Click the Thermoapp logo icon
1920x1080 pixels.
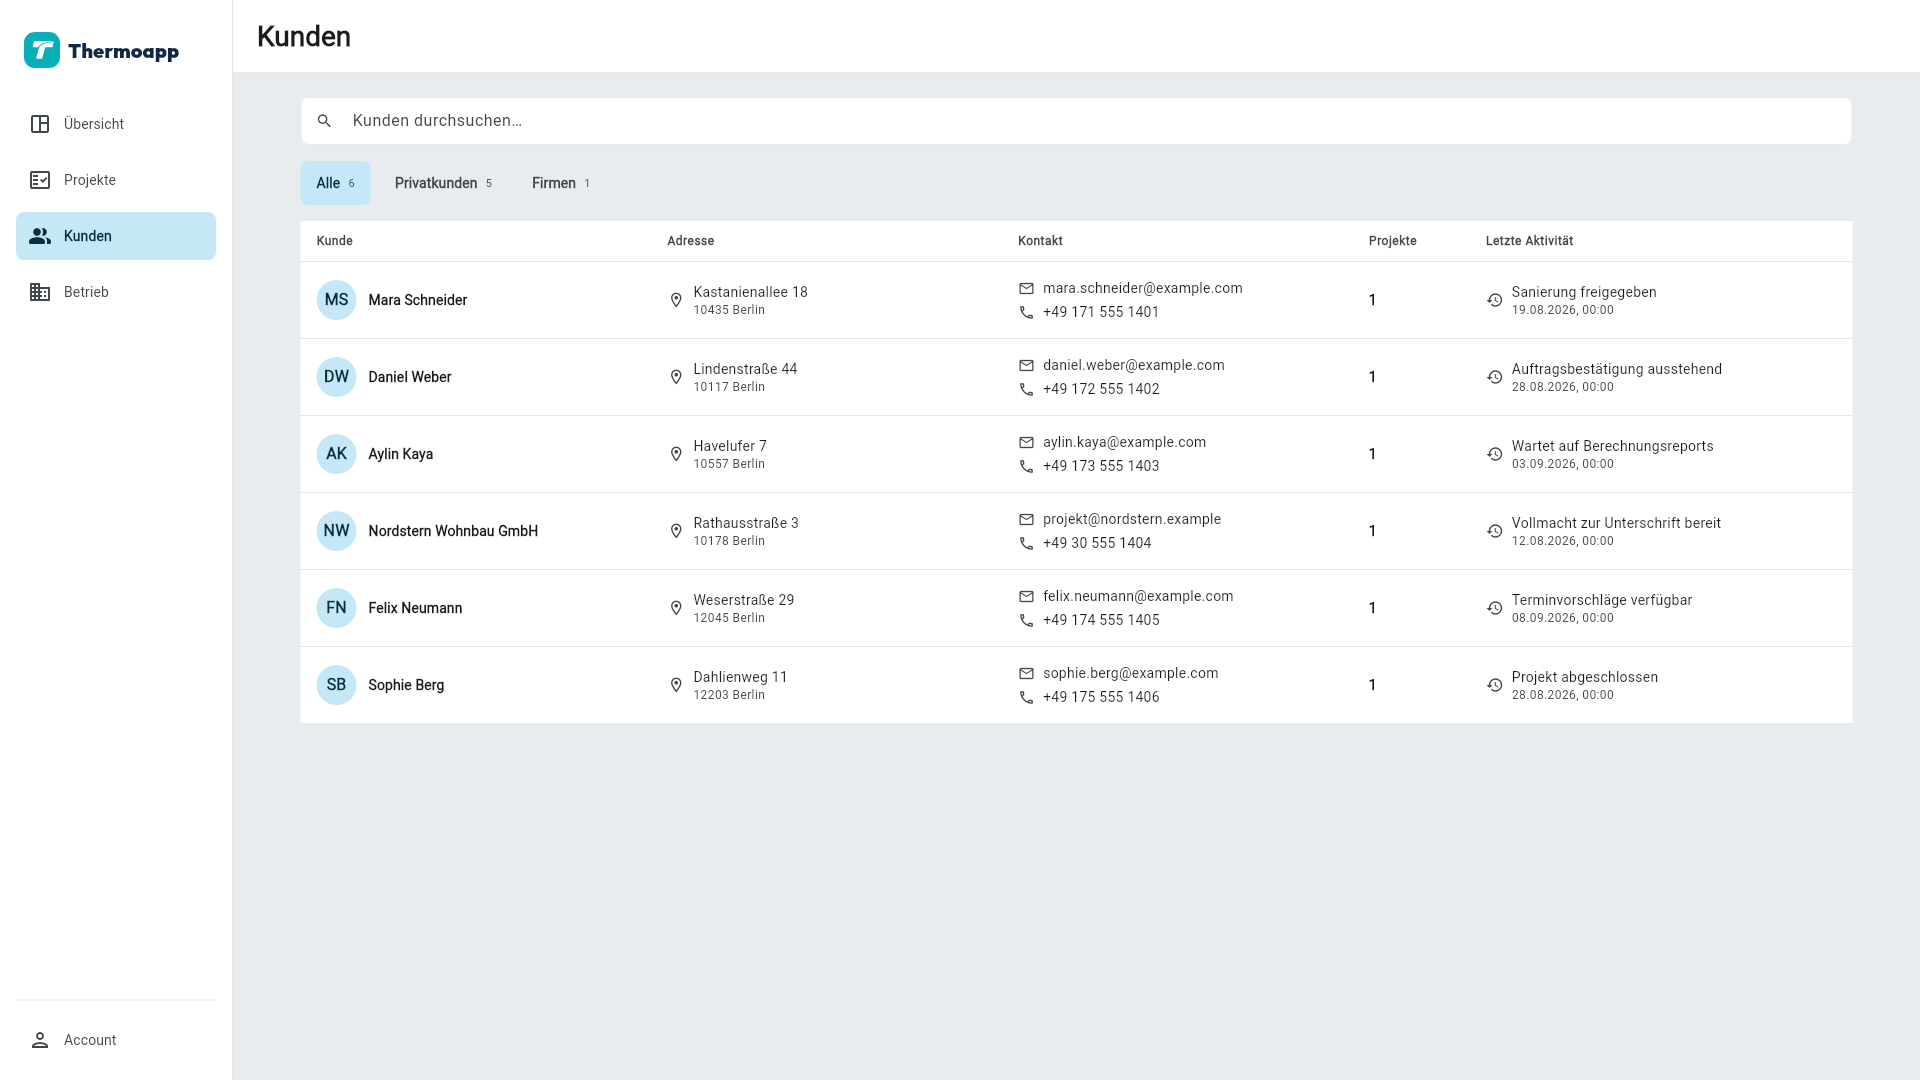(42, 50)
